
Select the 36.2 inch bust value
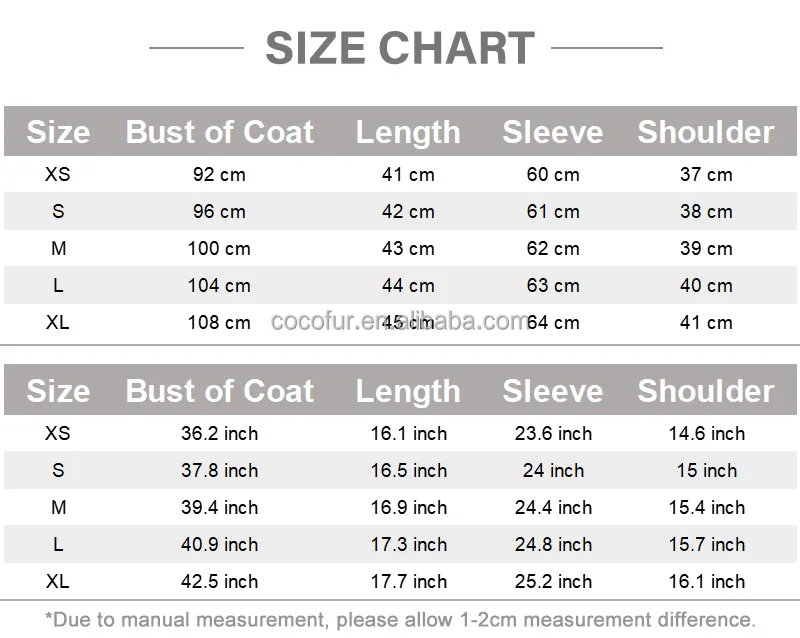coord(219,434)
